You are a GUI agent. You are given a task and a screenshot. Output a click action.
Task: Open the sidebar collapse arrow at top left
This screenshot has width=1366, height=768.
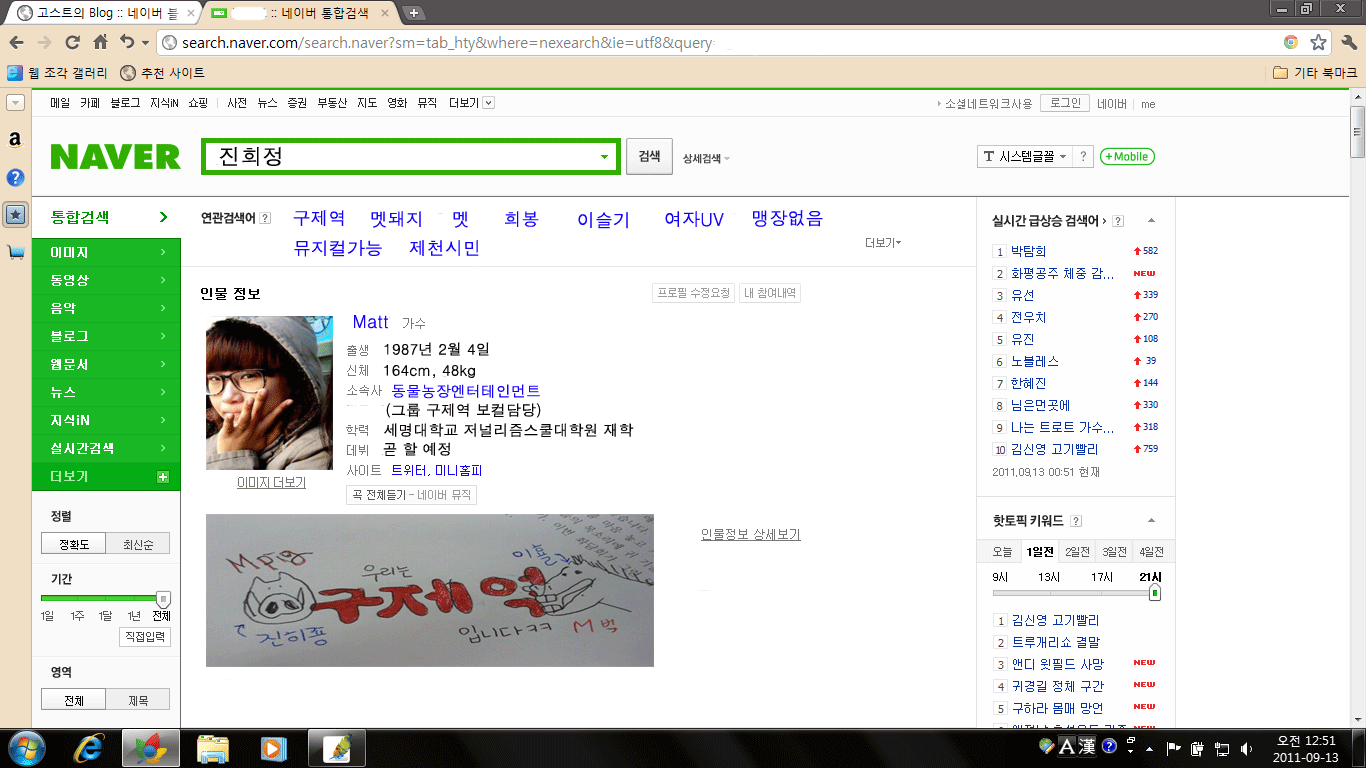pyautogui.click(x=15, y=103)
